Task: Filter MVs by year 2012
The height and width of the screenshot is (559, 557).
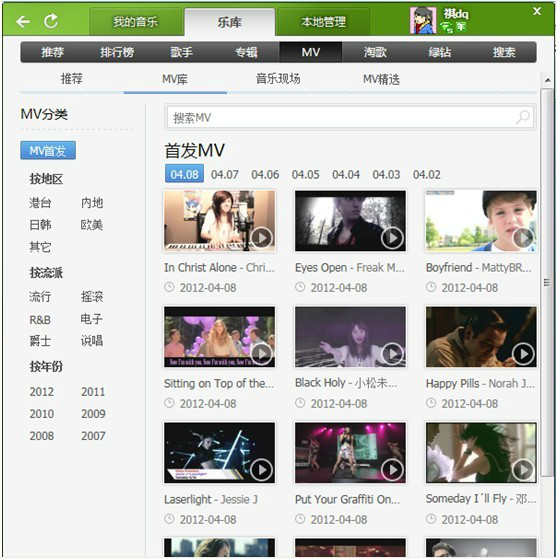Action: pyautogui.click(x=42, y=392)
